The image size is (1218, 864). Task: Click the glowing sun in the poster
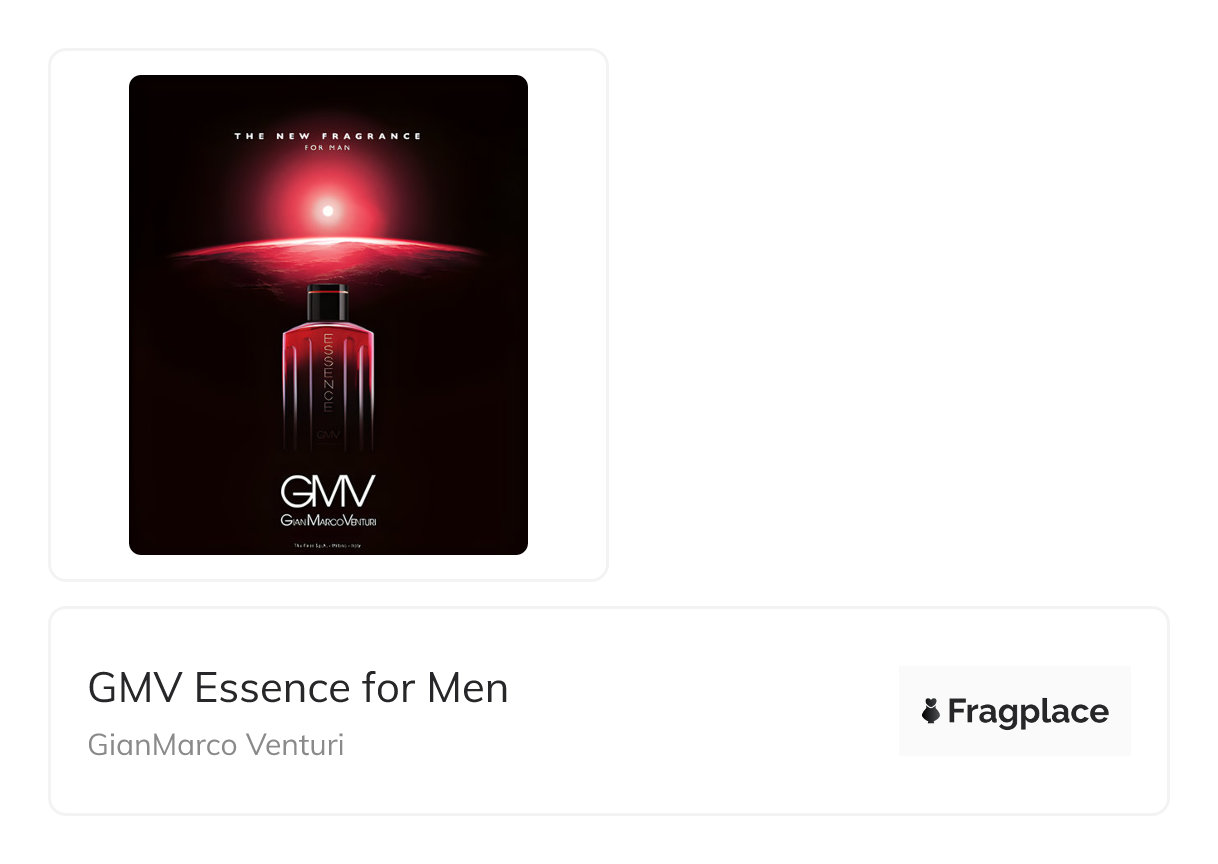point(327,211)
